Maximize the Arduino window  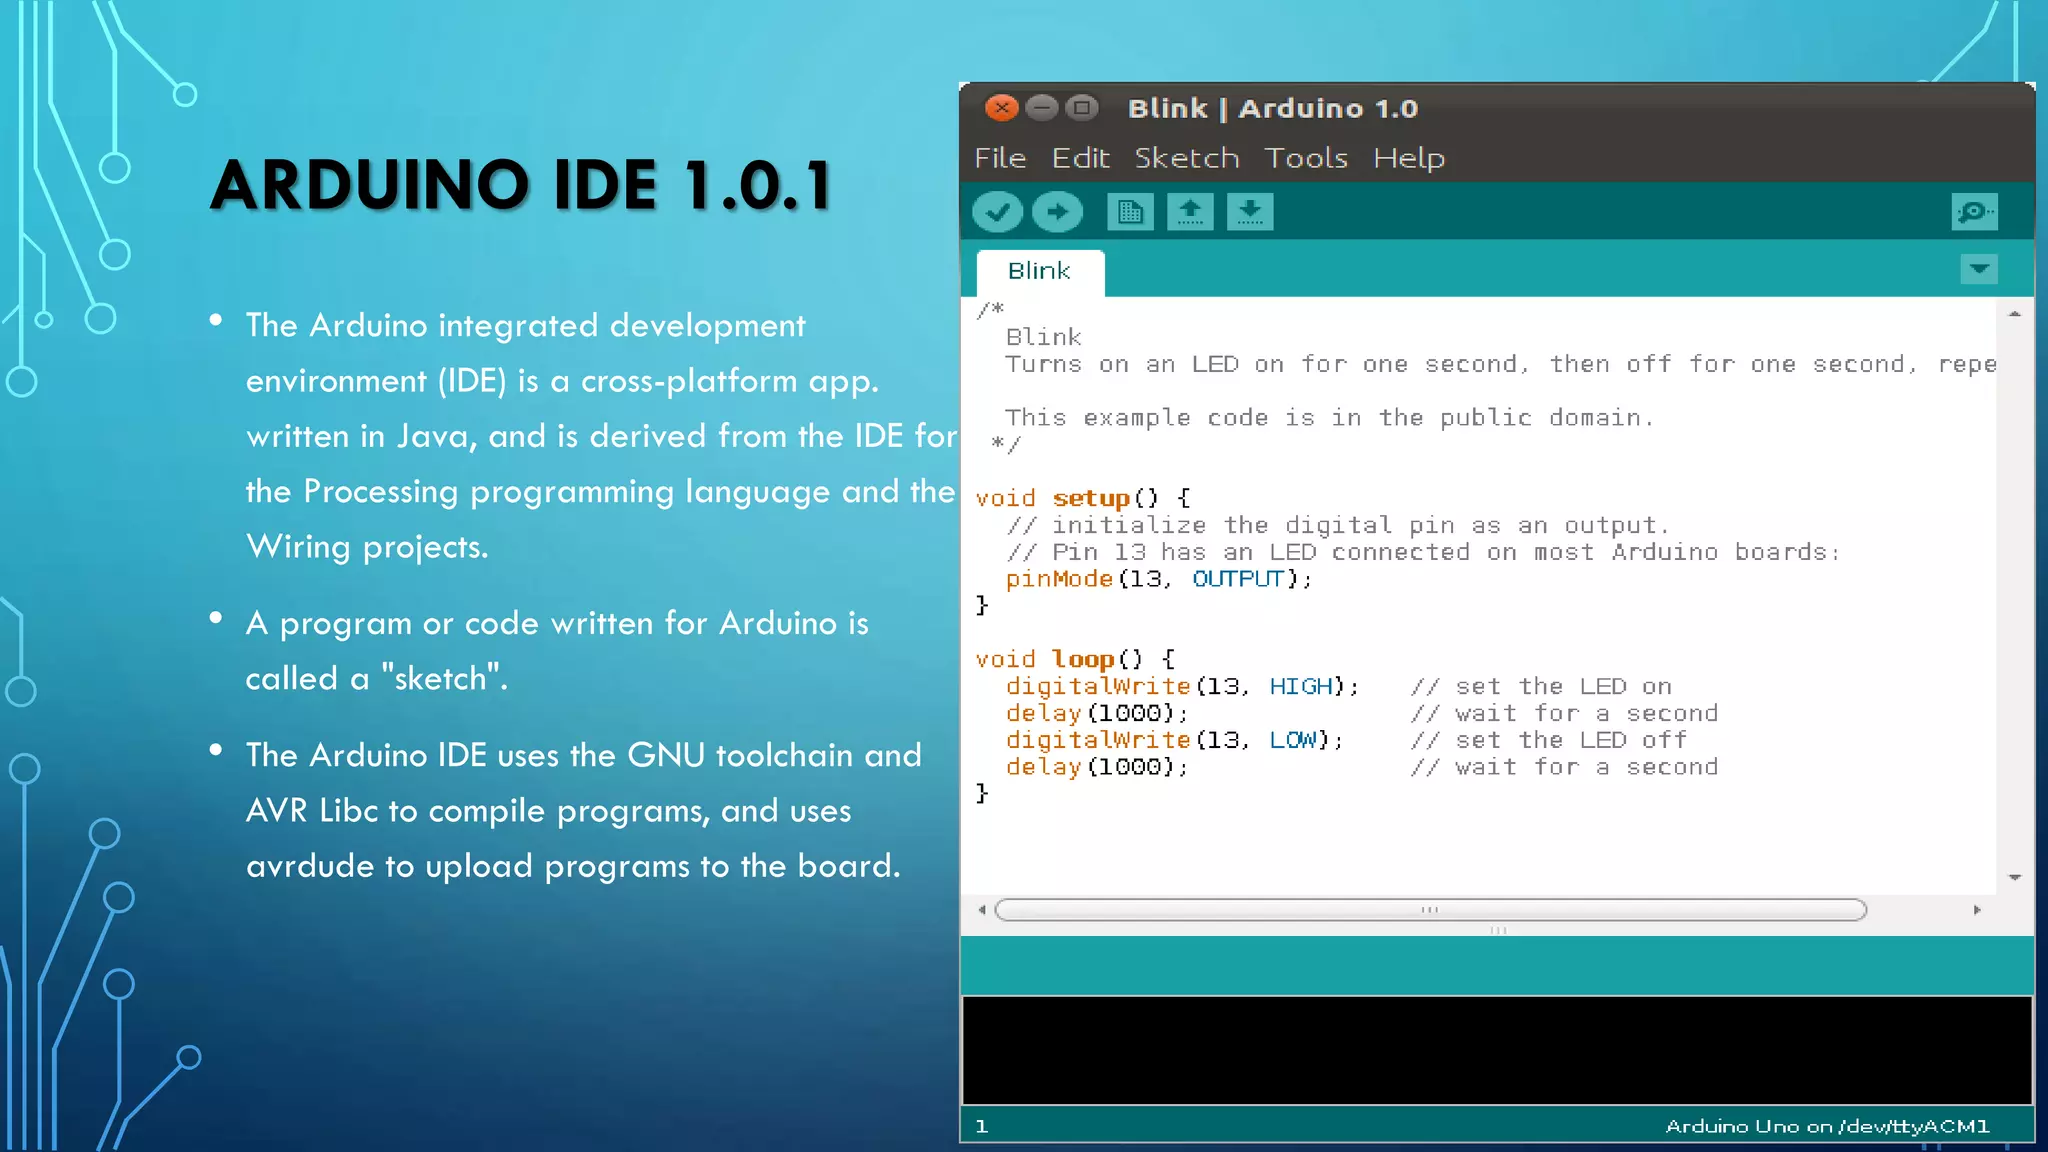tap(1082, 108)
